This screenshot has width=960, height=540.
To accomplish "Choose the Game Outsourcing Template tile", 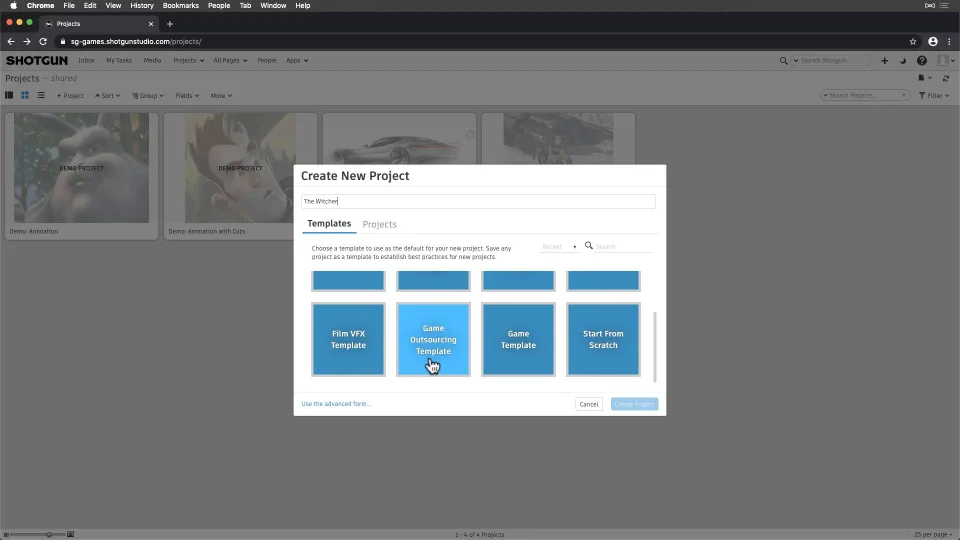I will [x=433, y=339].
